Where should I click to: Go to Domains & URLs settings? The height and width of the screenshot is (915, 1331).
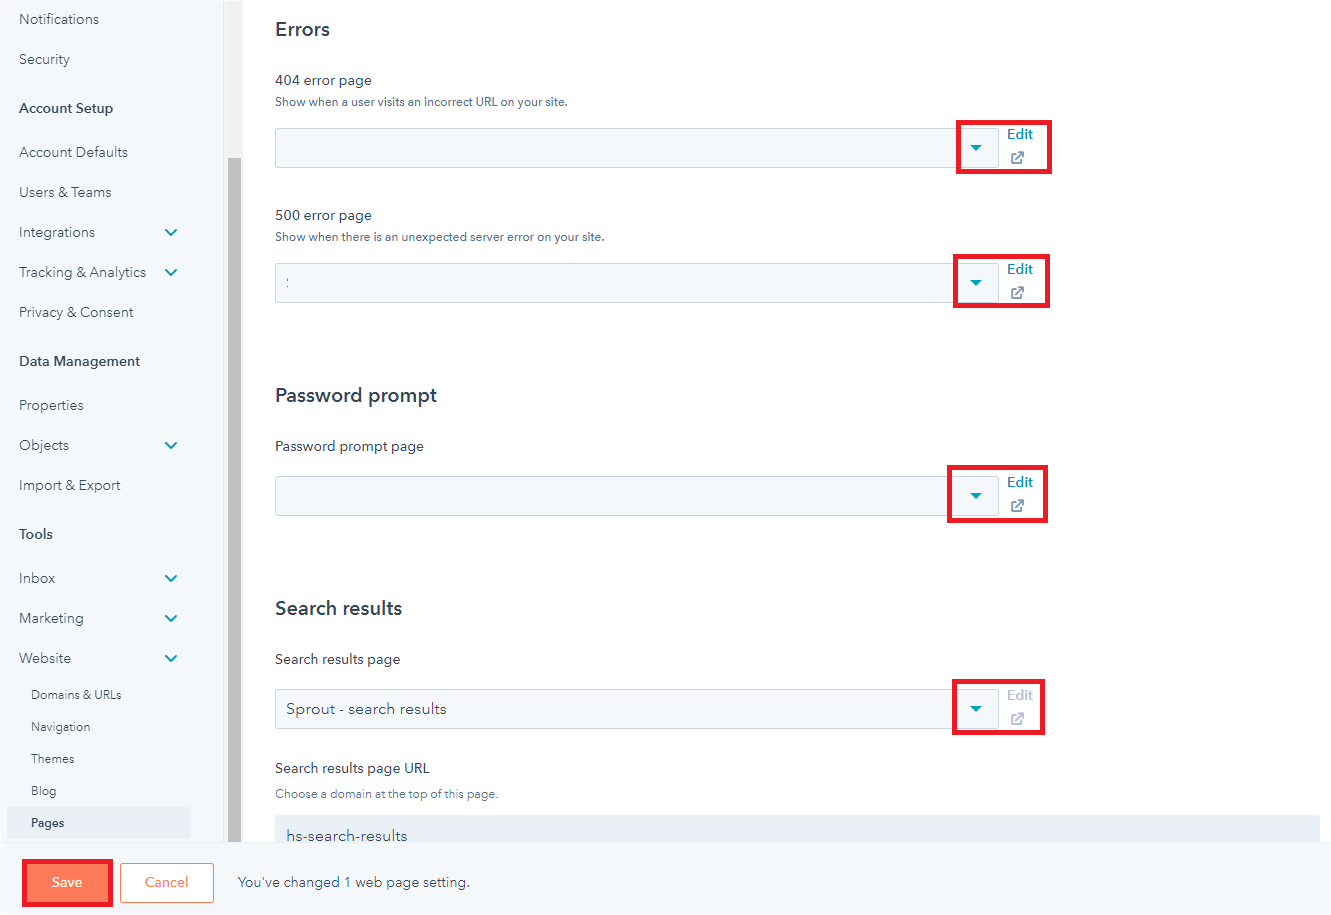coord(76,695)
